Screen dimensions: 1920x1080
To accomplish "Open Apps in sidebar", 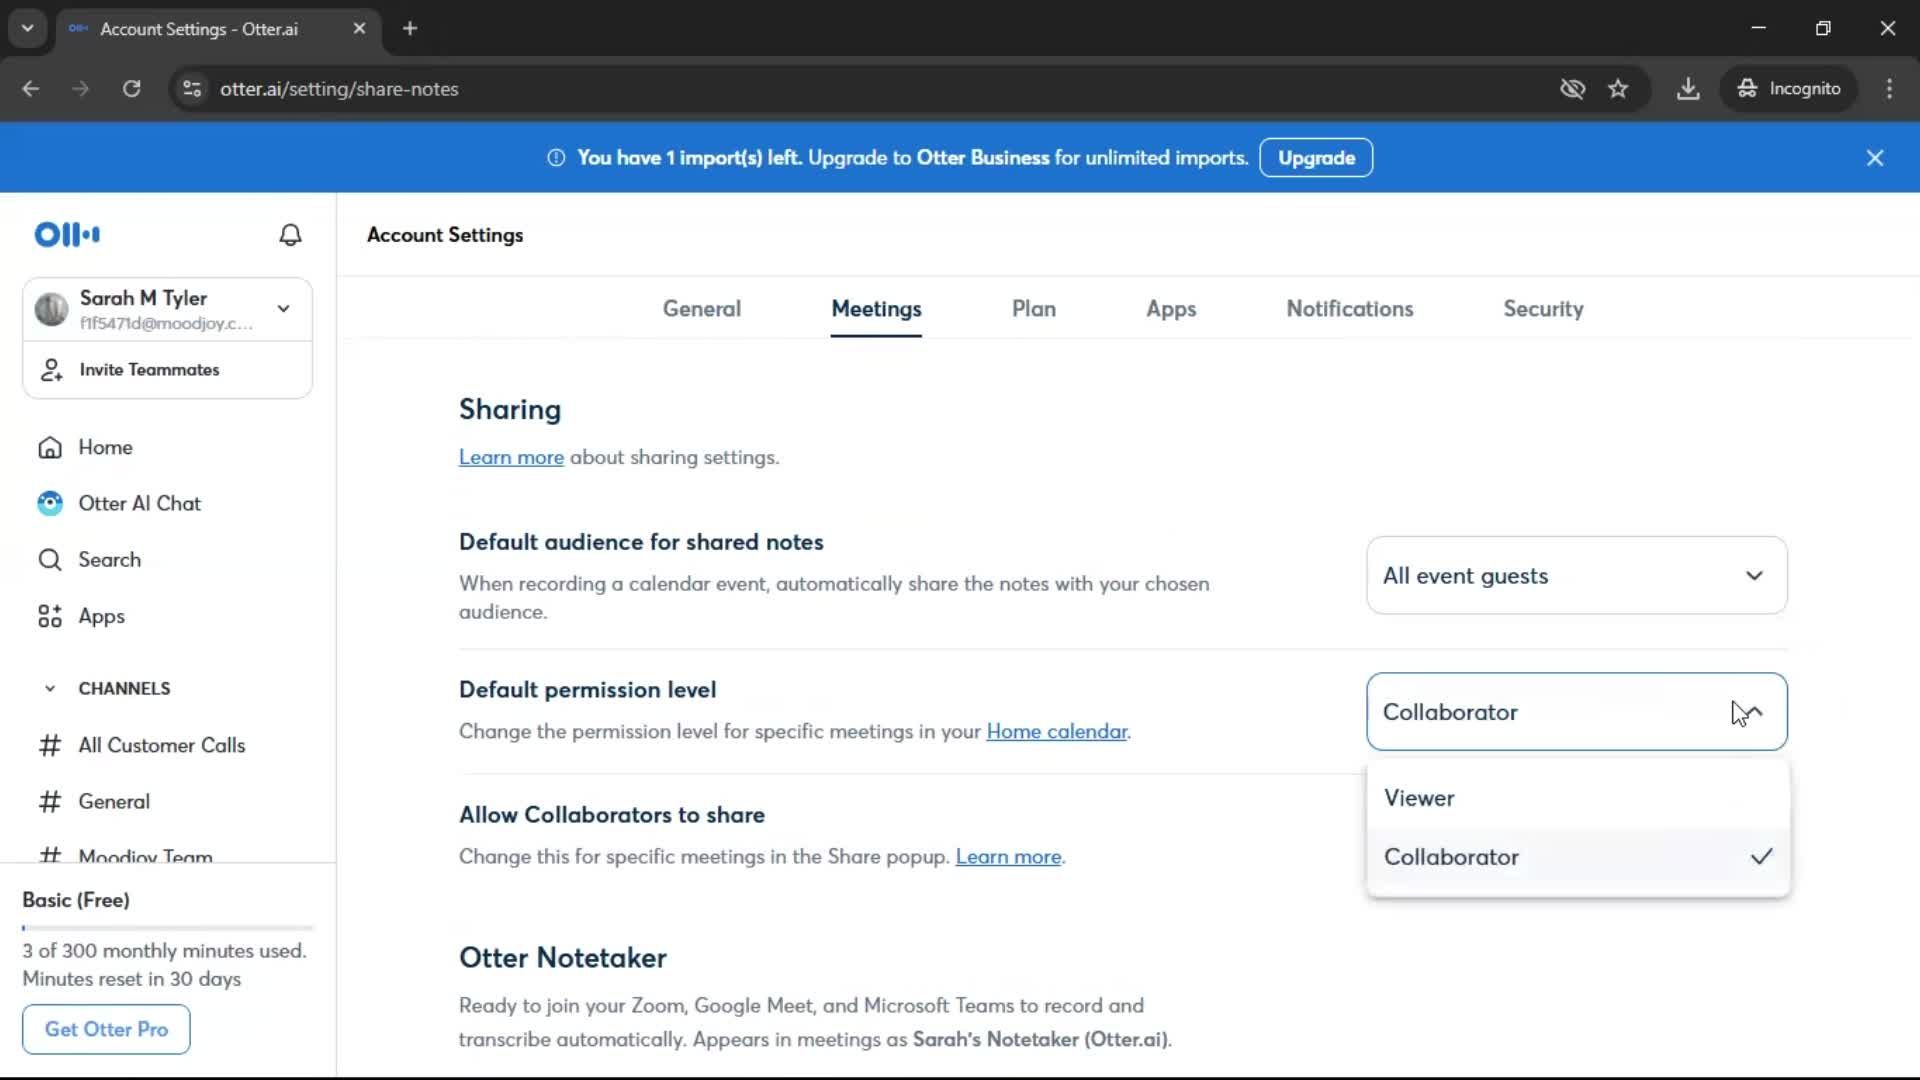I will (x=101, y=616).
